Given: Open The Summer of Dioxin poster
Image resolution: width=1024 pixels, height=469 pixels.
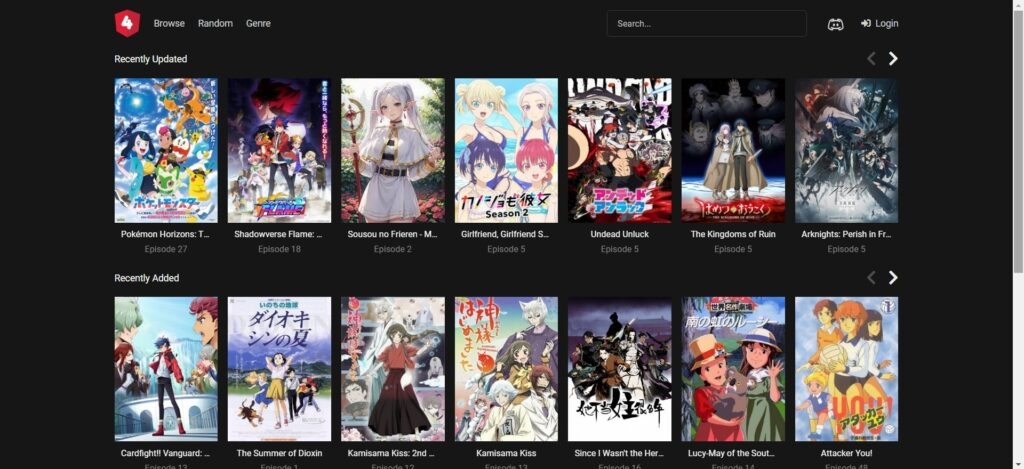Looking at the screenshot, I should [x=280, y=369].
